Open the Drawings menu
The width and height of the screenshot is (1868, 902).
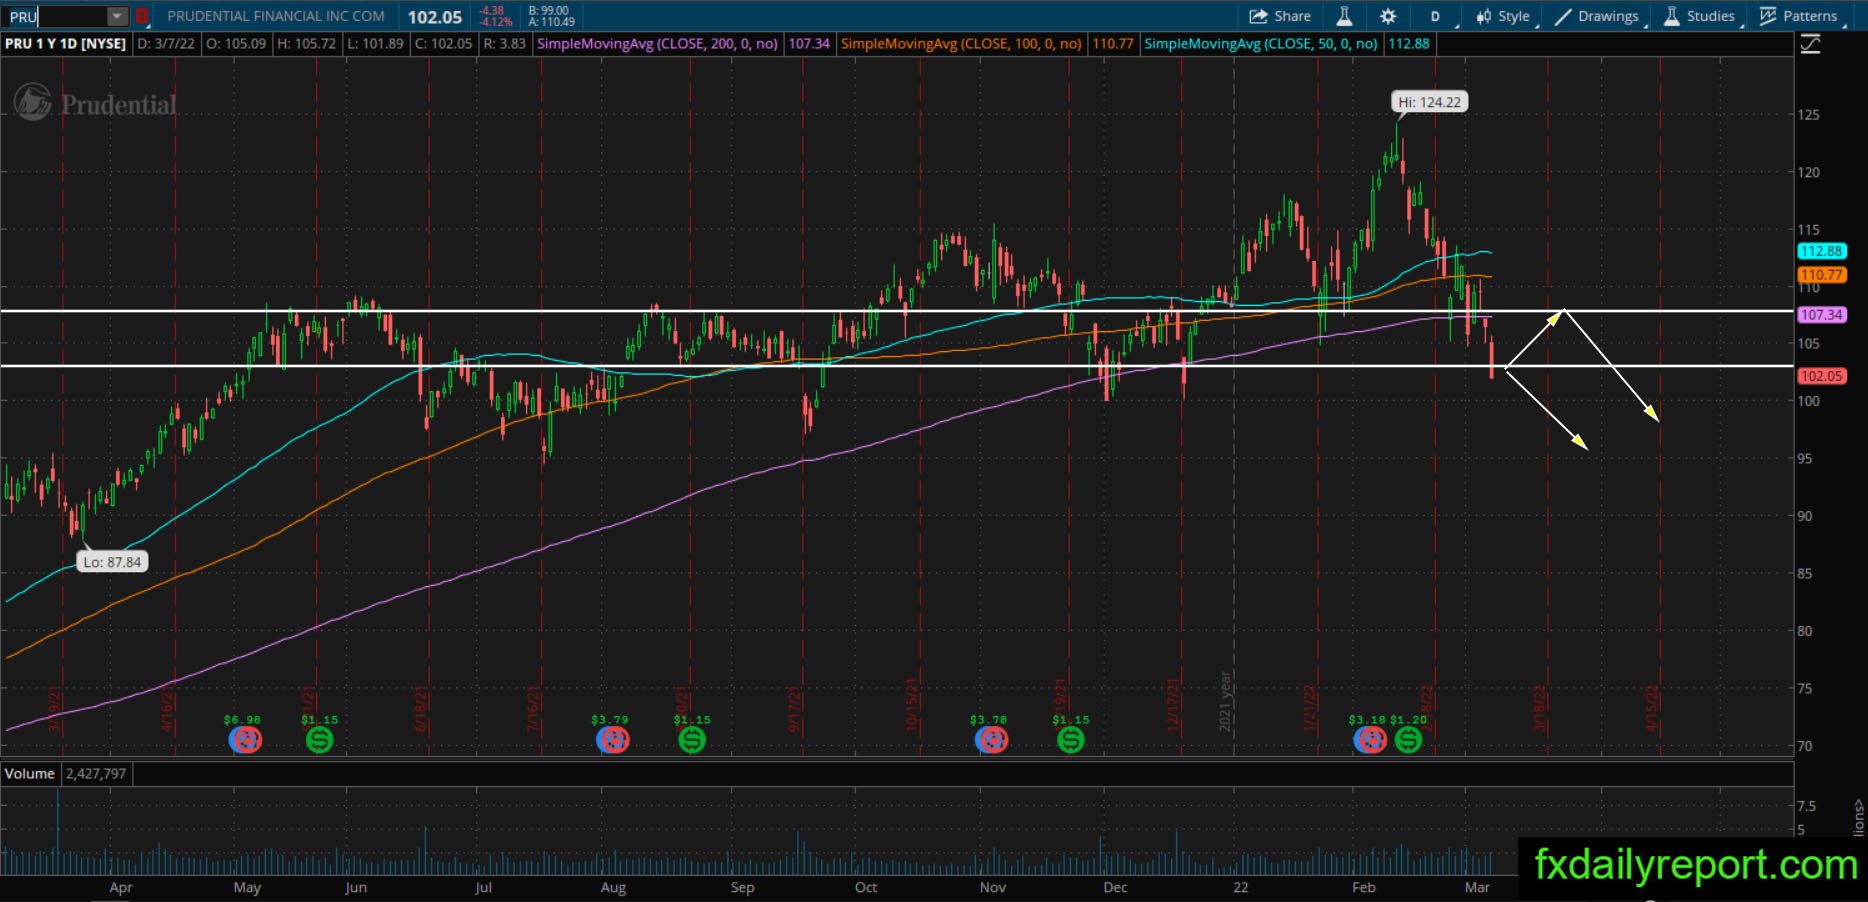1598,16
